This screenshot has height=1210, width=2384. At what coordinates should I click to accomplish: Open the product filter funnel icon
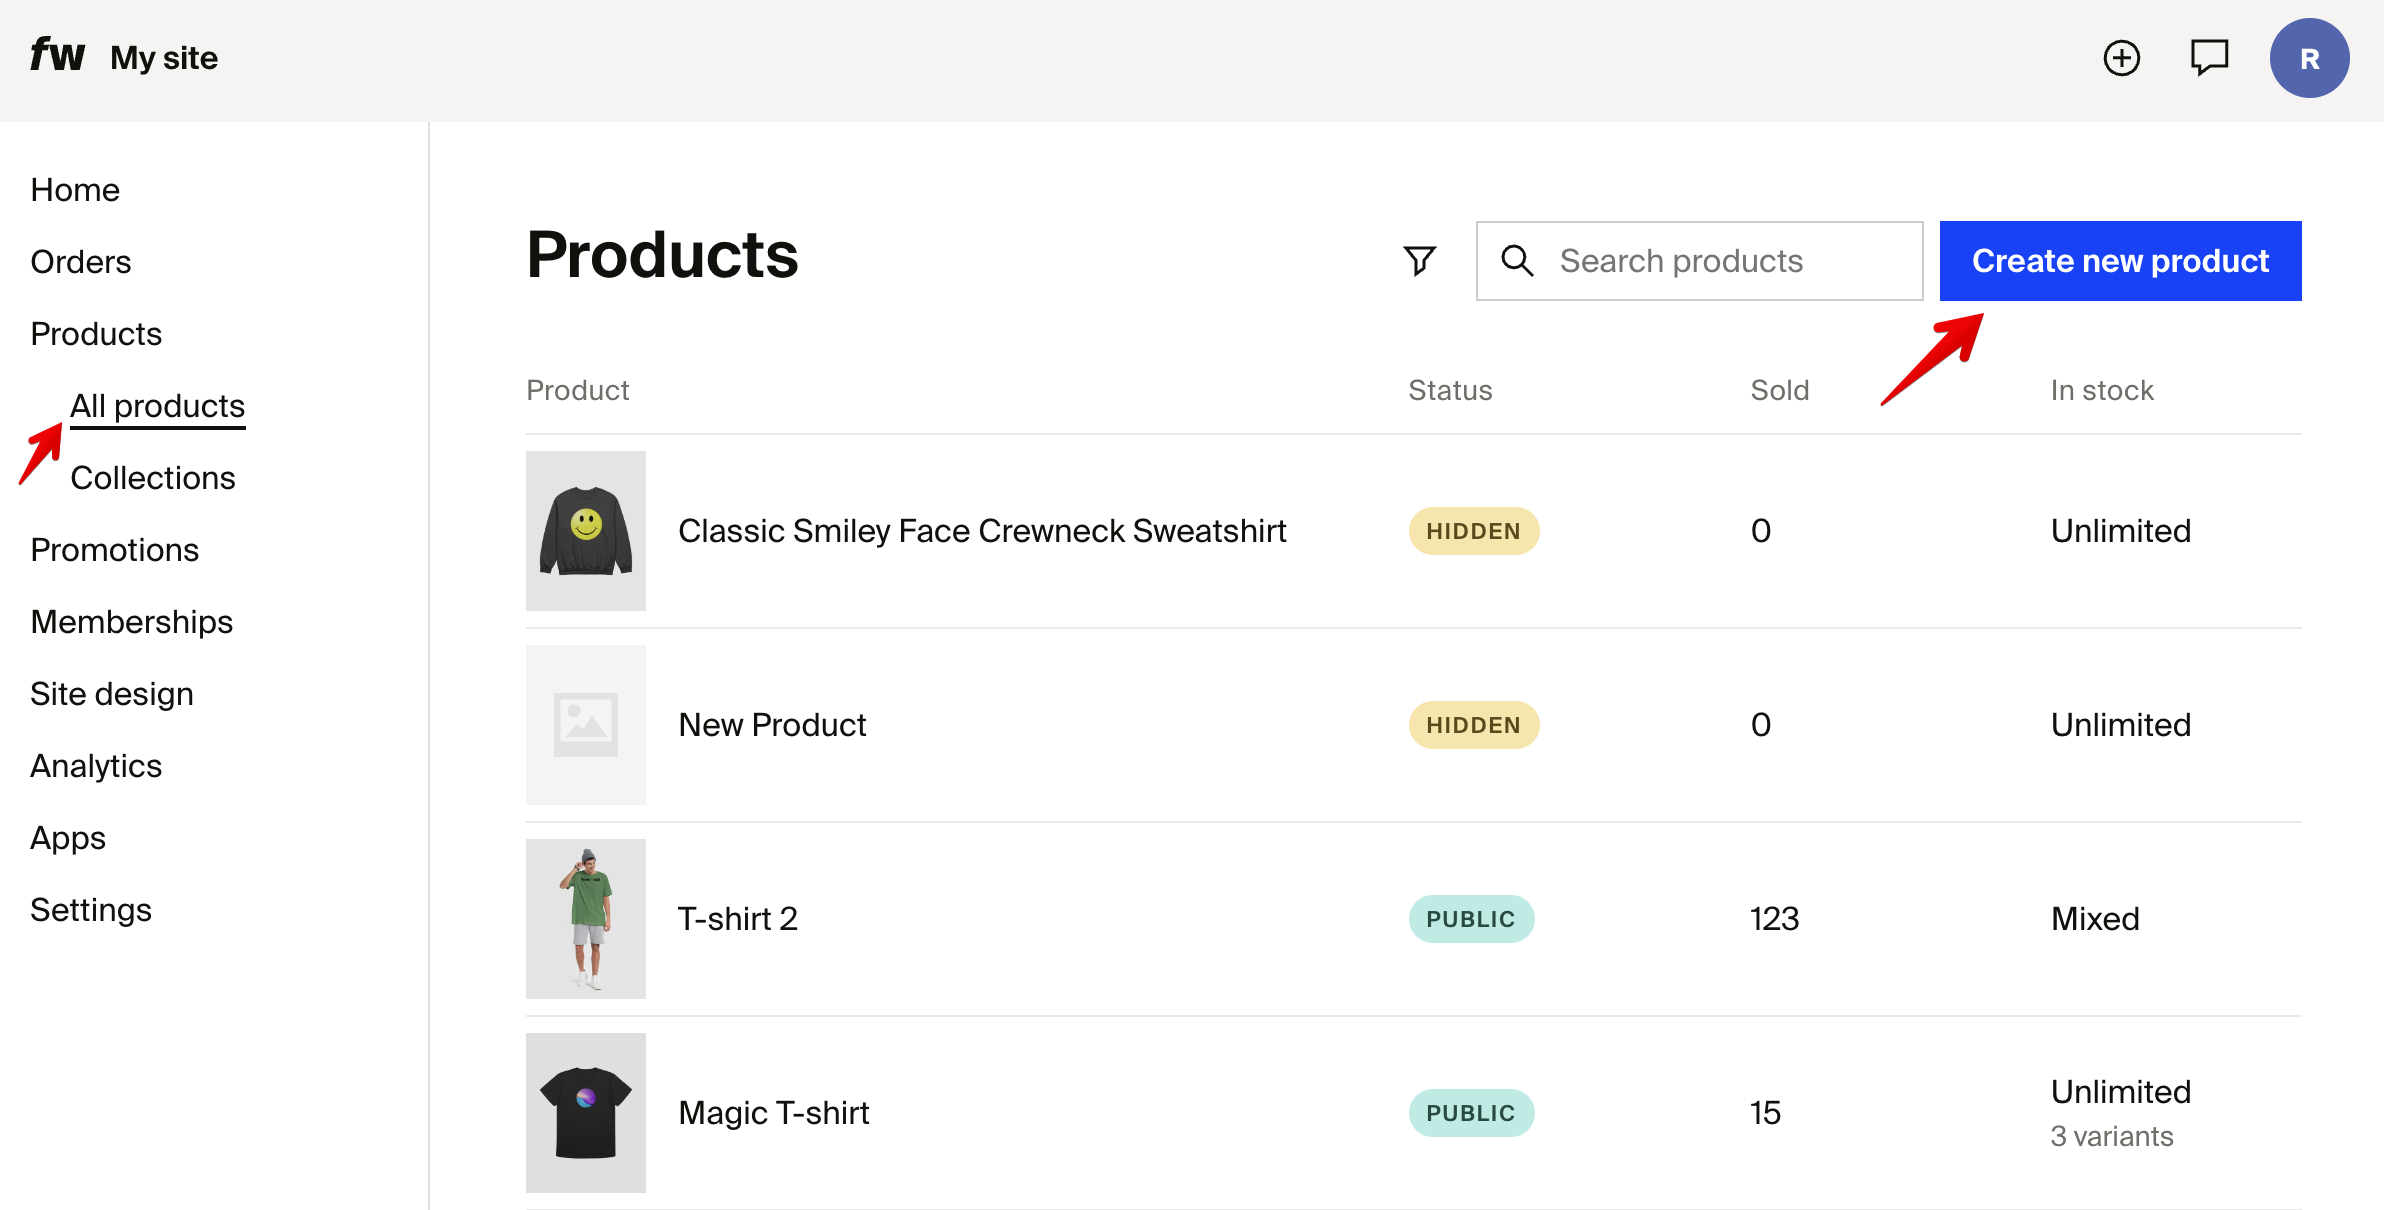[1419, 260]
